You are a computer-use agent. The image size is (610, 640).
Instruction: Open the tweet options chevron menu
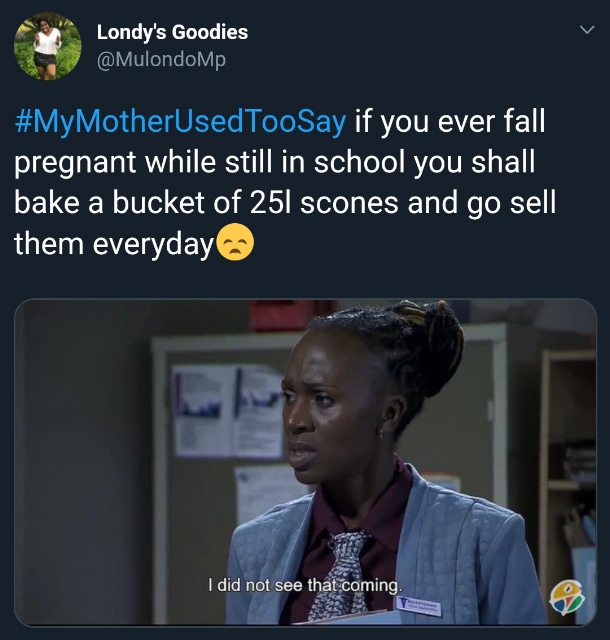click(587, 30)
